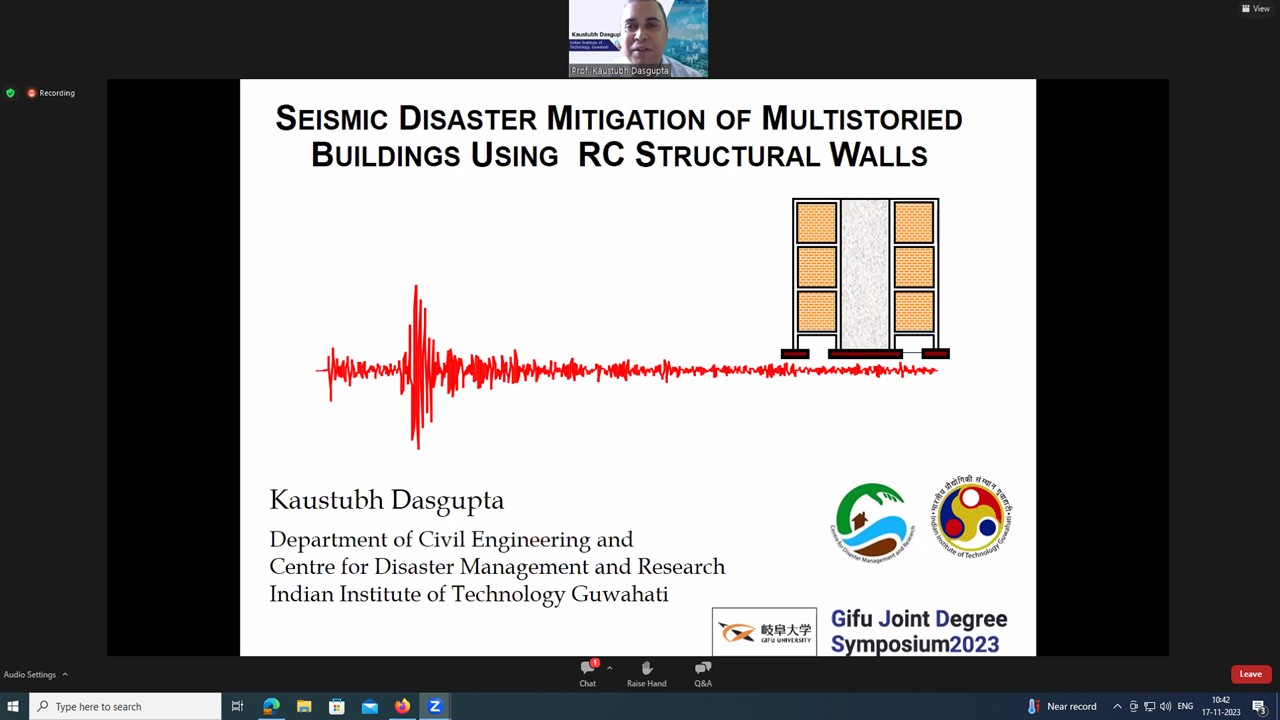Open Near record weather widget
Image resolution: width=1280 pixels, height=720 pixels.
1062,706
